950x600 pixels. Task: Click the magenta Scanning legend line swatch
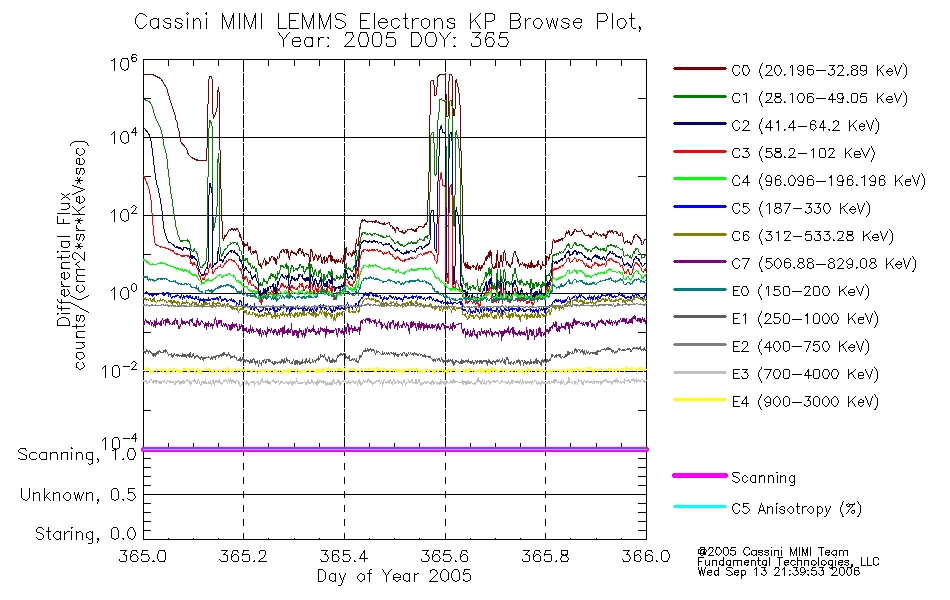699,476
